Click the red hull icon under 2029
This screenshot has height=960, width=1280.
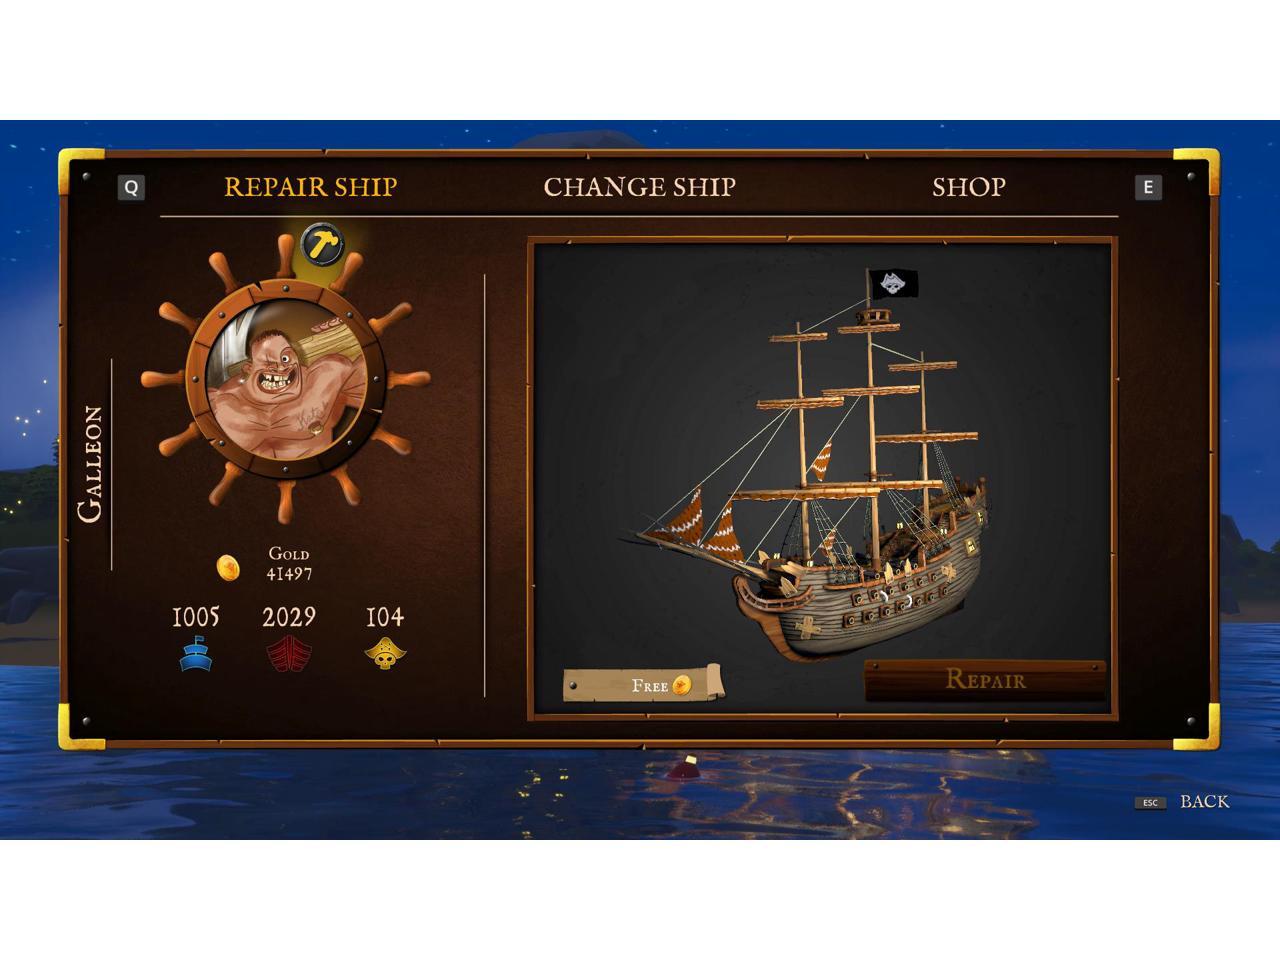pyautogui.click(x=289, y=654)
